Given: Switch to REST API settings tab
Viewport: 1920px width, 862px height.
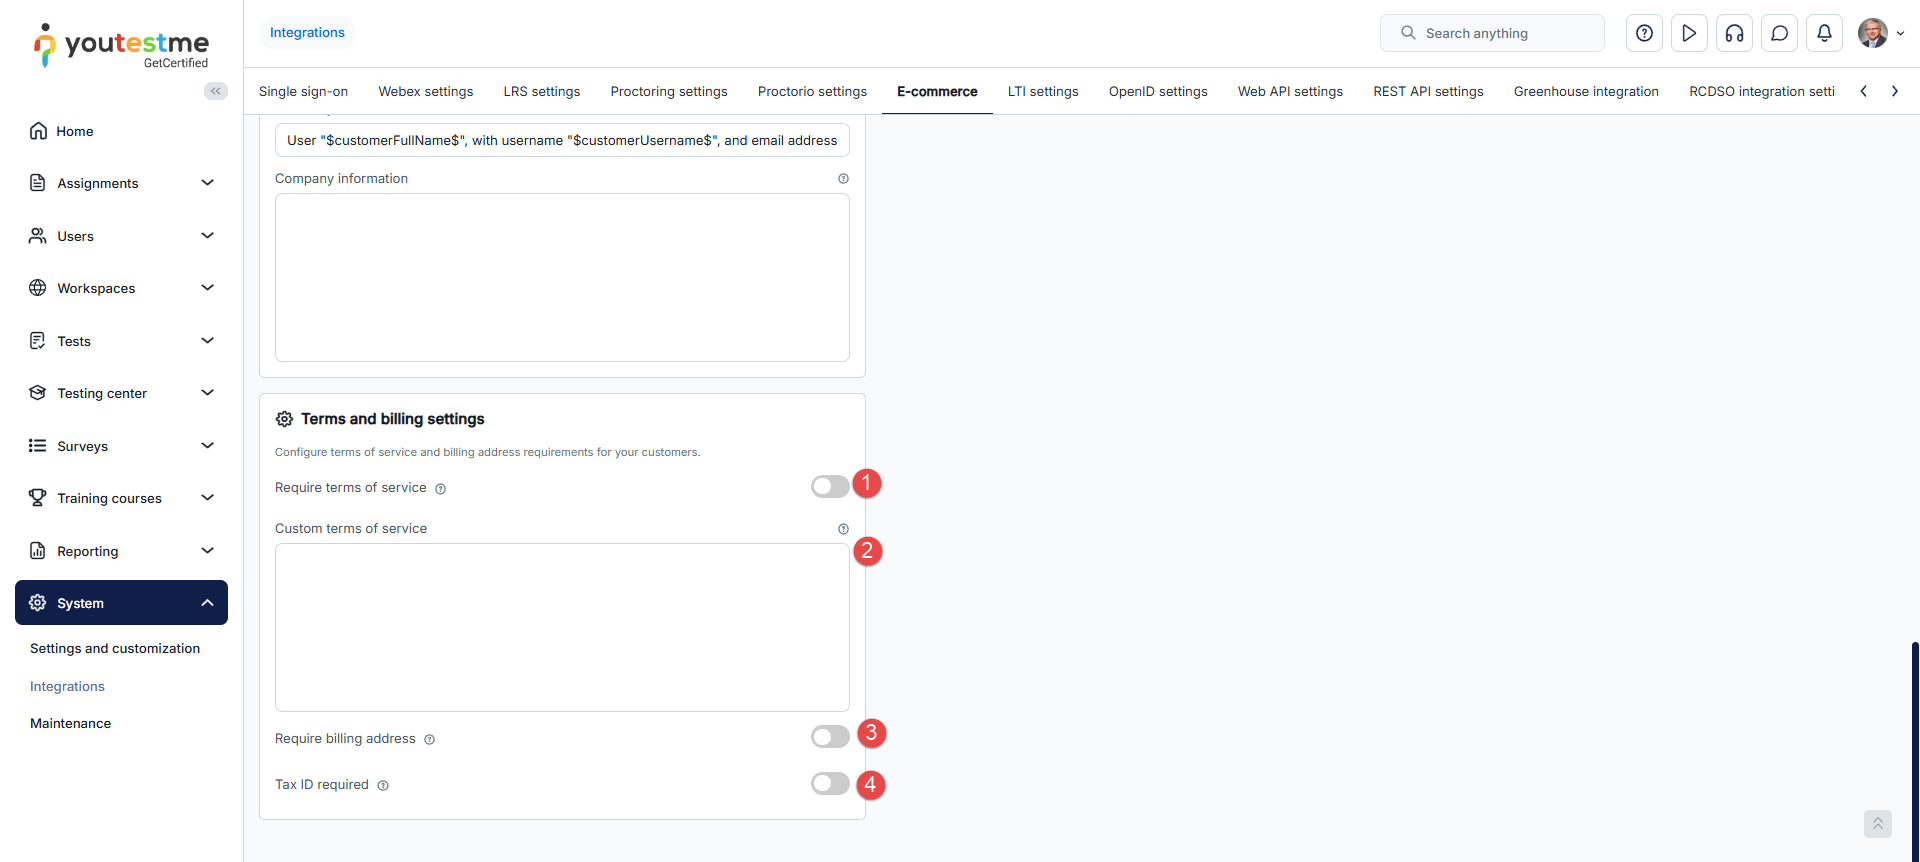Looking at the screenshot, I should [1428, 91].
